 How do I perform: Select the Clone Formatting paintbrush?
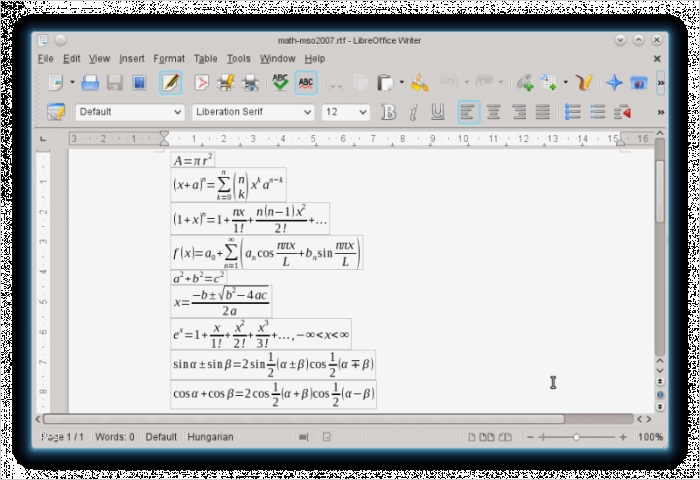[x=420, y=83]
